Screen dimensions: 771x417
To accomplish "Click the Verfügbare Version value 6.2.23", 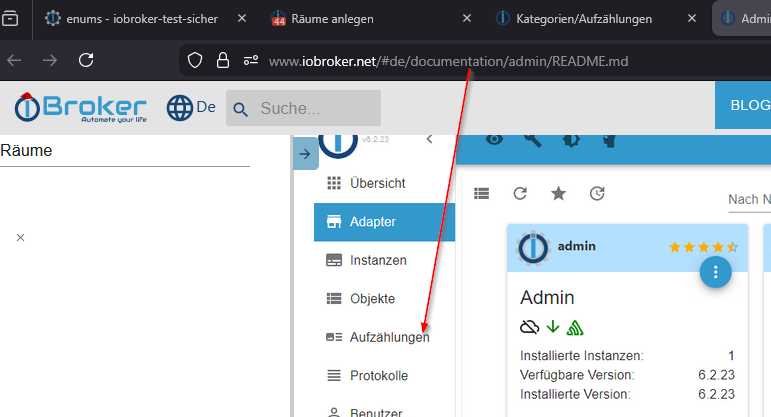I will [716, 375].
